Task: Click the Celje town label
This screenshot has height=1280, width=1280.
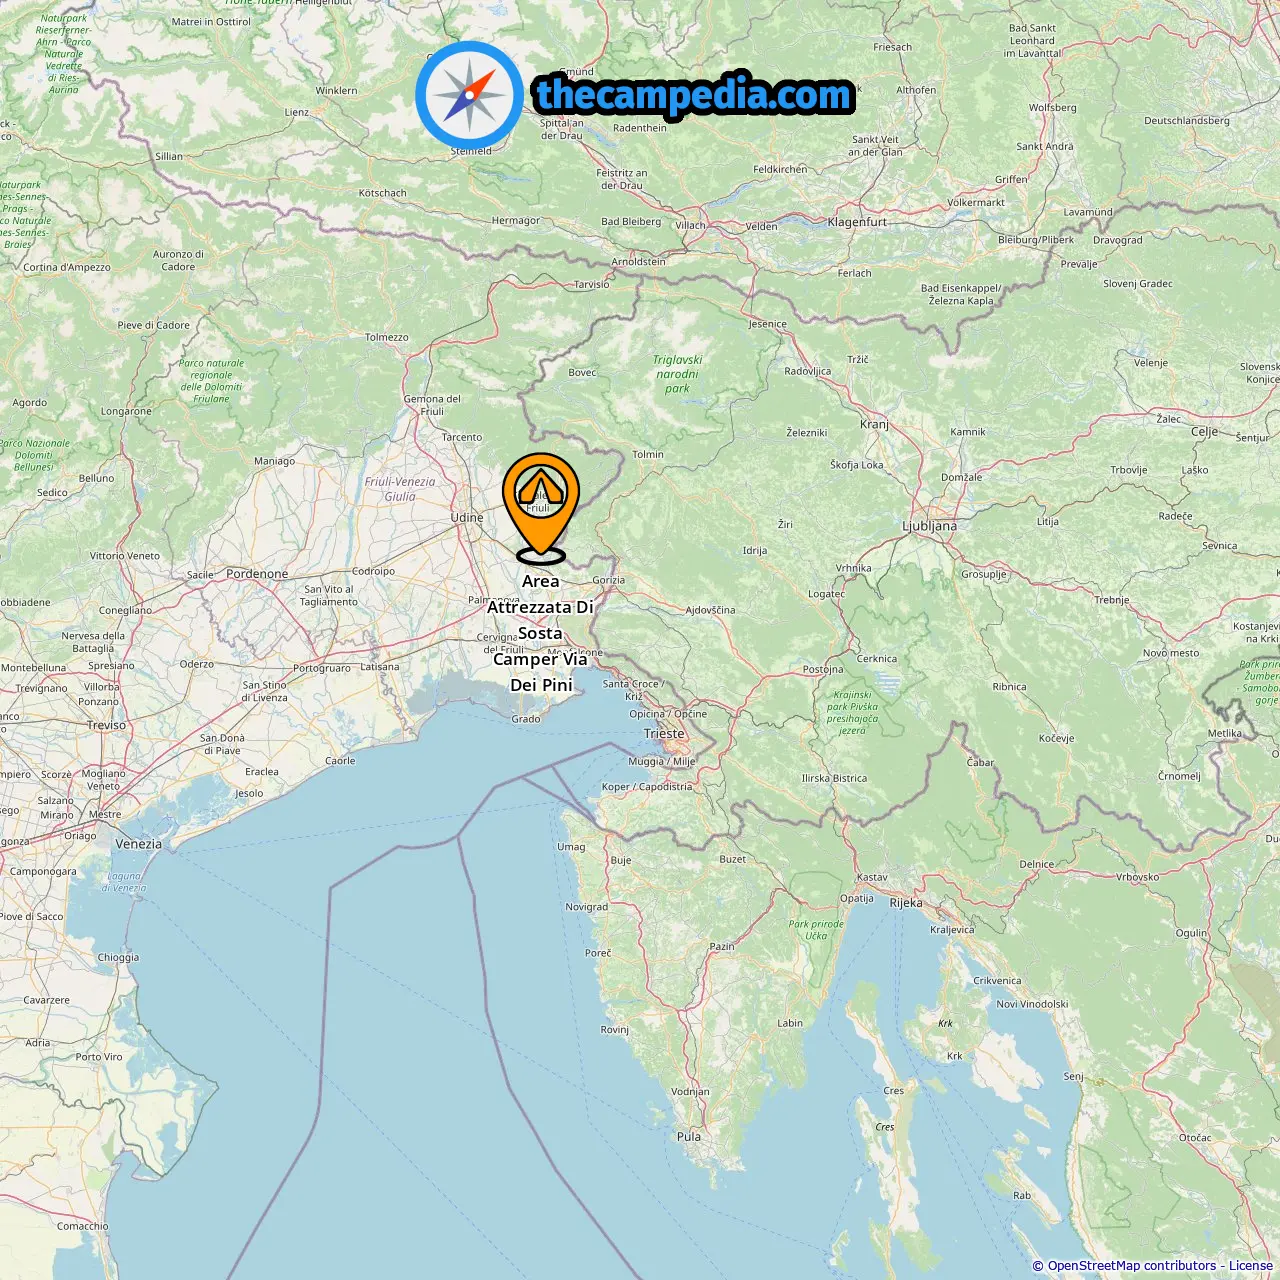Action: [1205, 432]
